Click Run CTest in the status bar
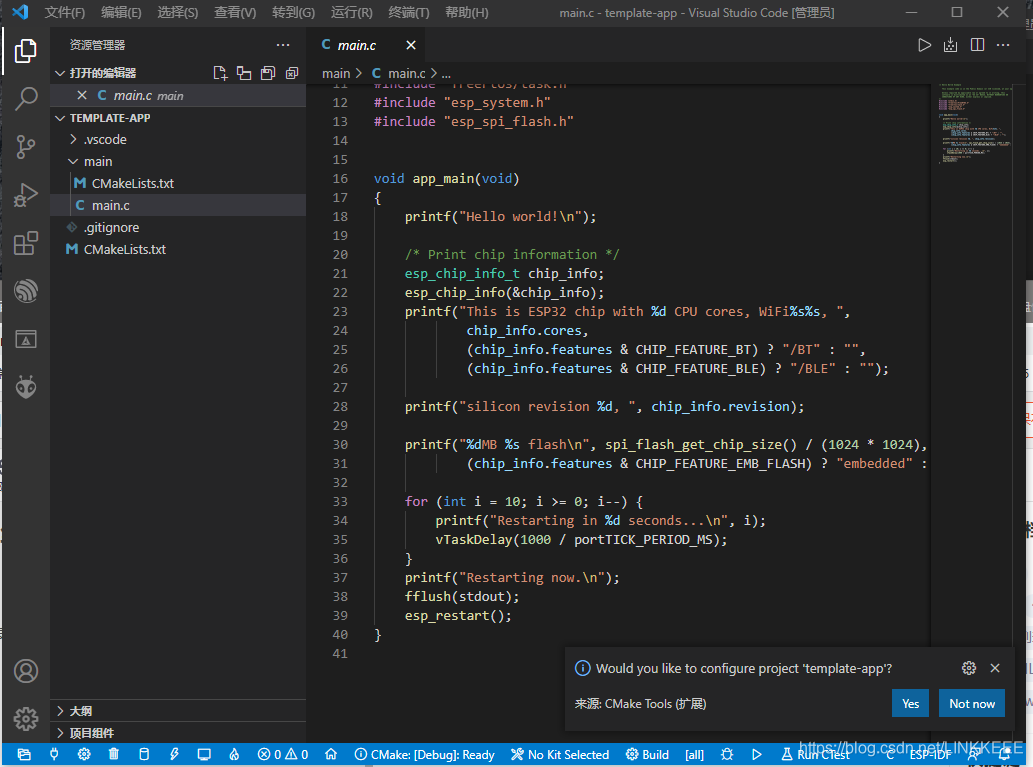This screenshot has width=1033, height=767. click(x=815, y=754)
